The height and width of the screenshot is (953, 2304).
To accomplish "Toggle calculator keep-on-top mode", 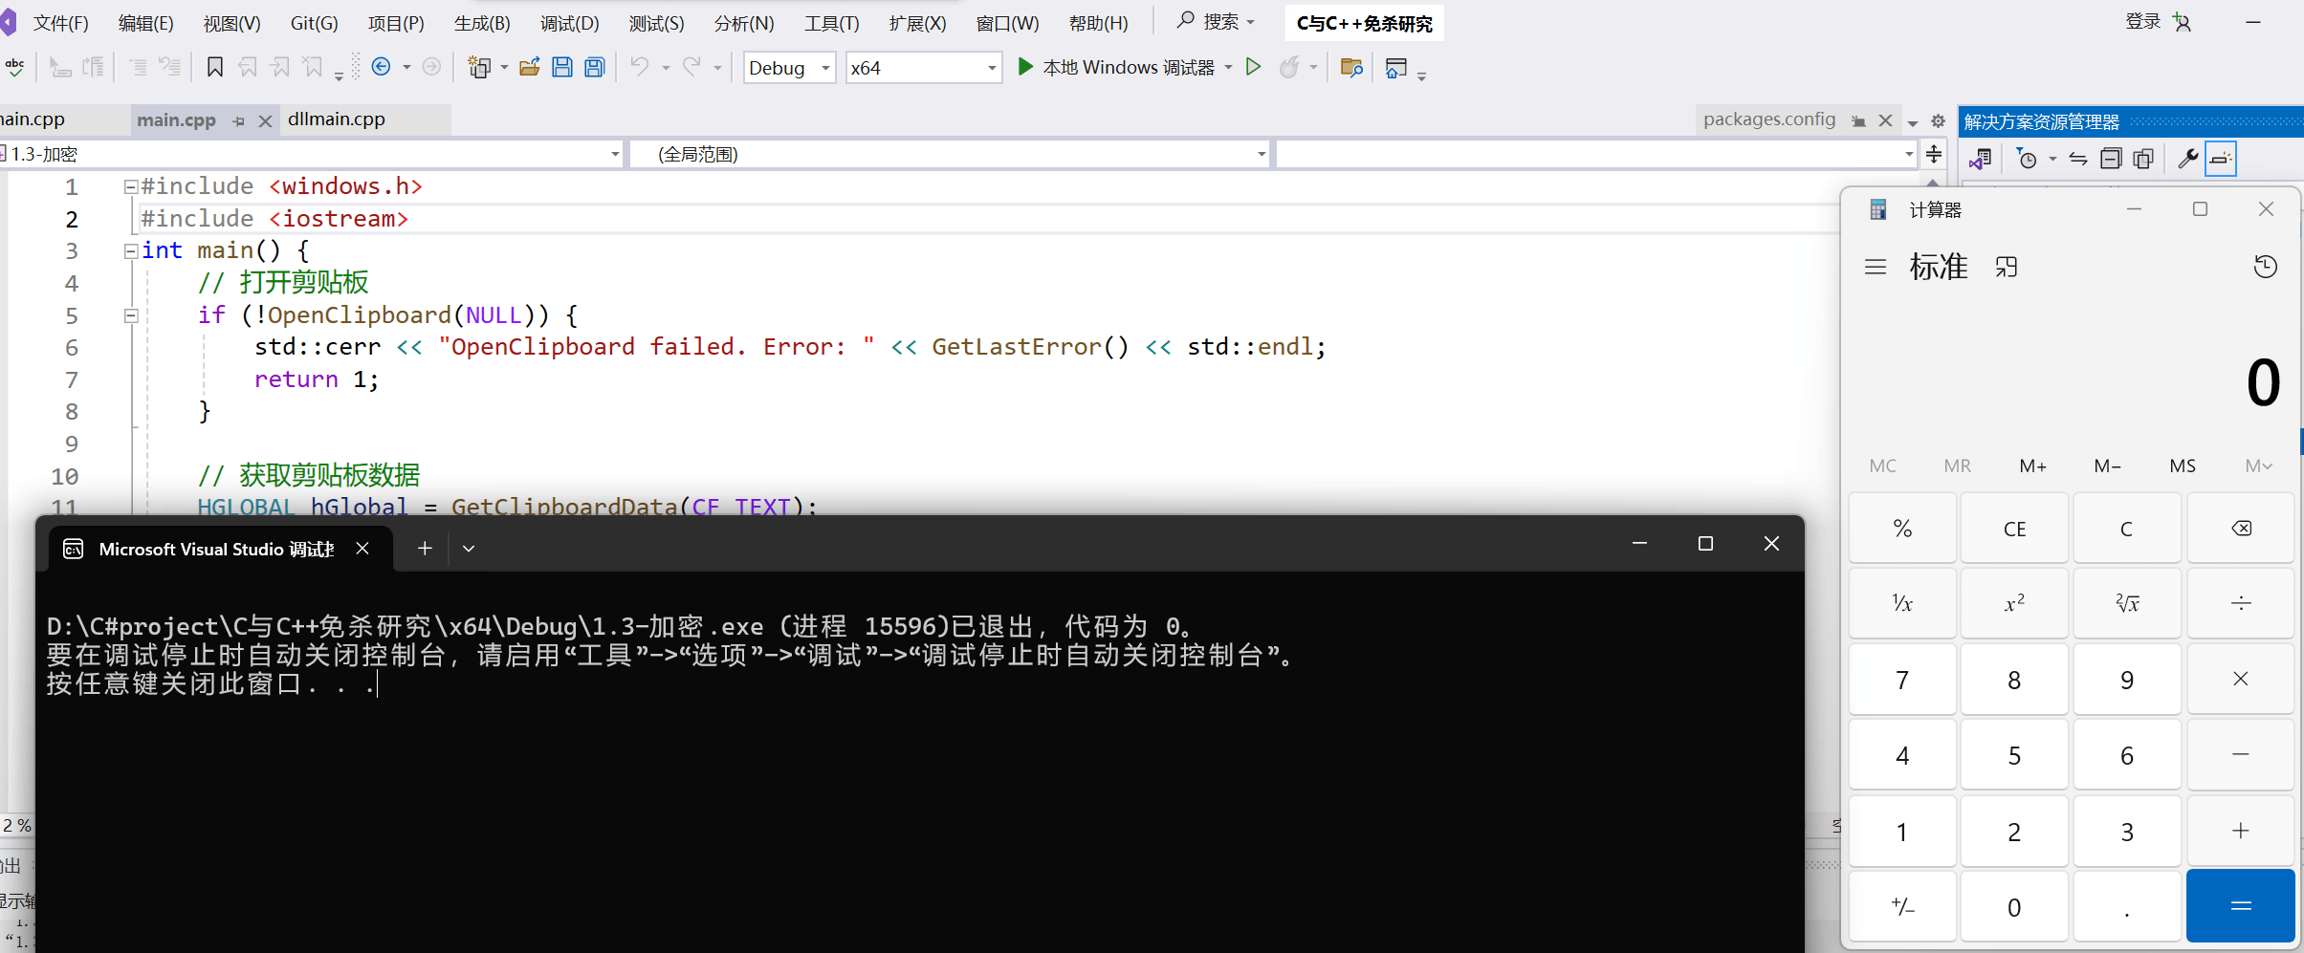I will tap(2006, 267).
